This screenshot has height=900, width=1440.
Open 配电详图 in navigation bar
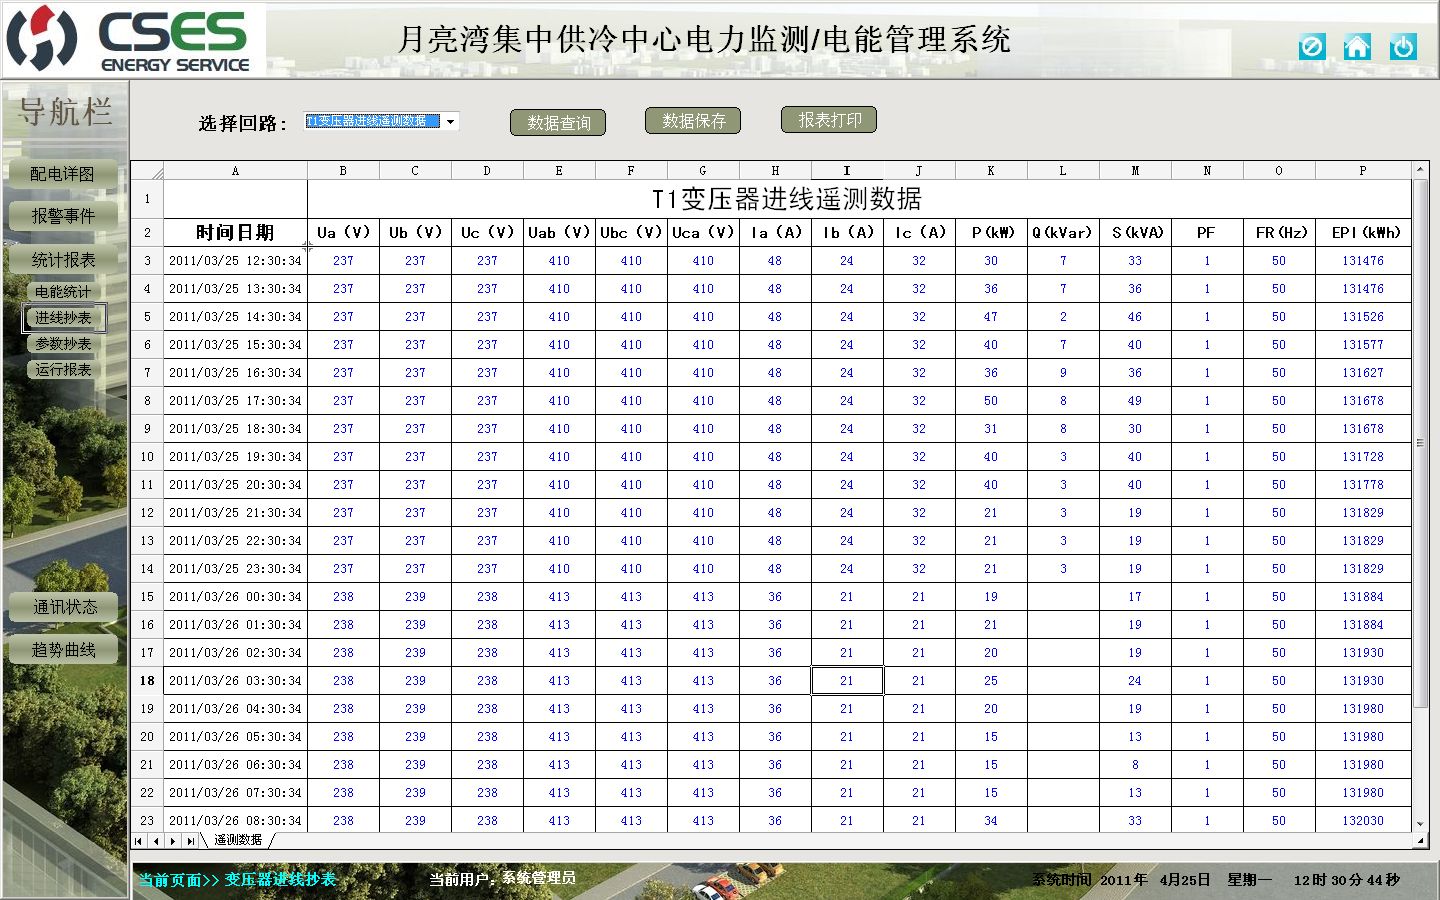pyautogui.click(x=63, y=174)
